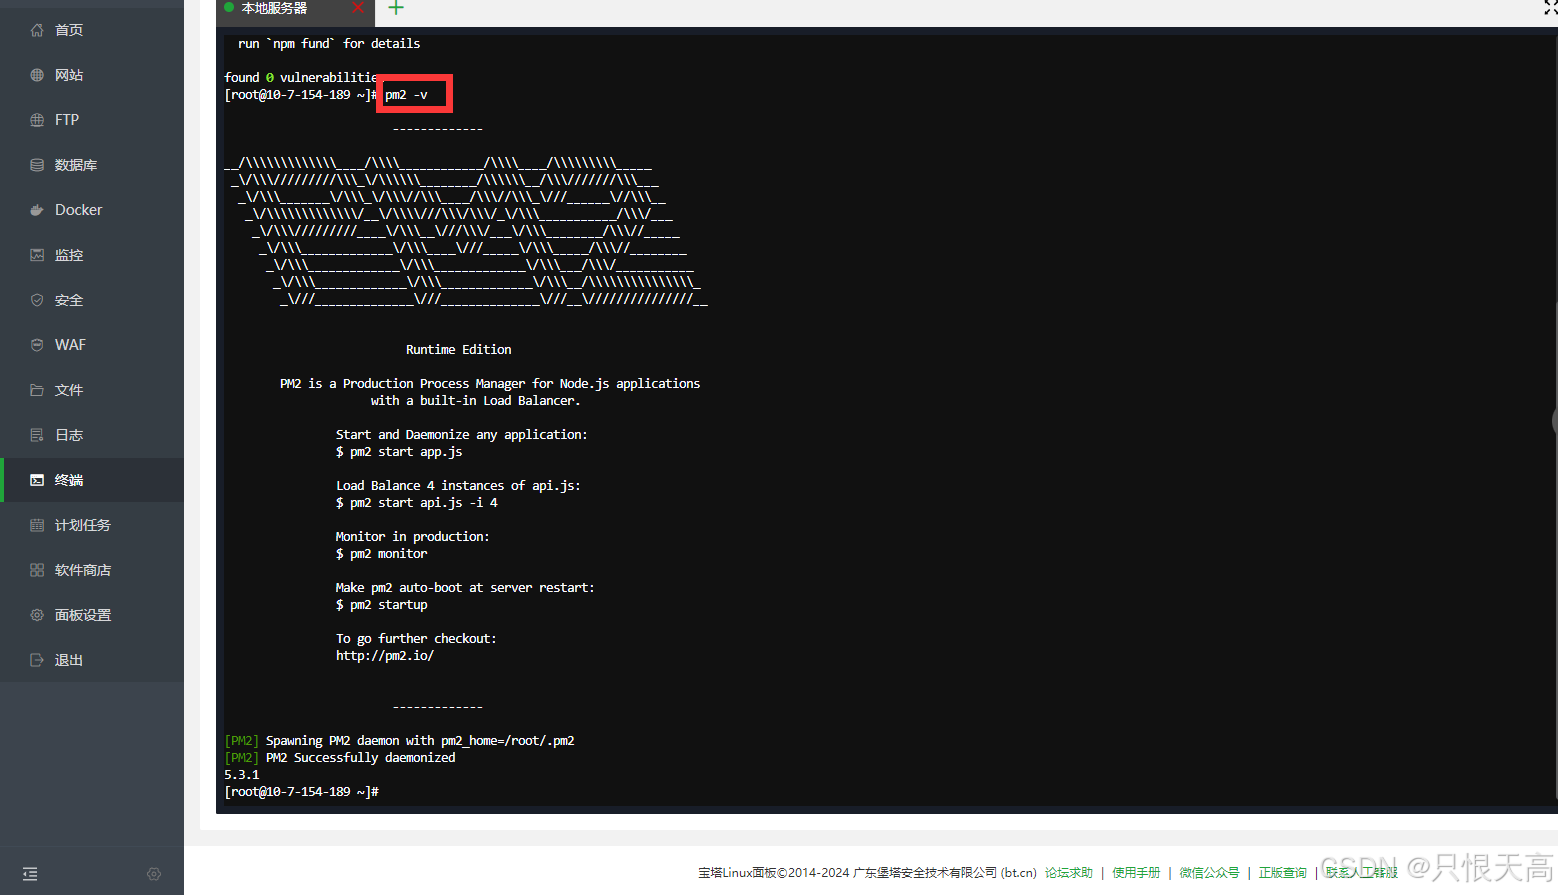1558x895 pixels.
Task: Click the 计划任务 calendar icon
Action: 37,525
